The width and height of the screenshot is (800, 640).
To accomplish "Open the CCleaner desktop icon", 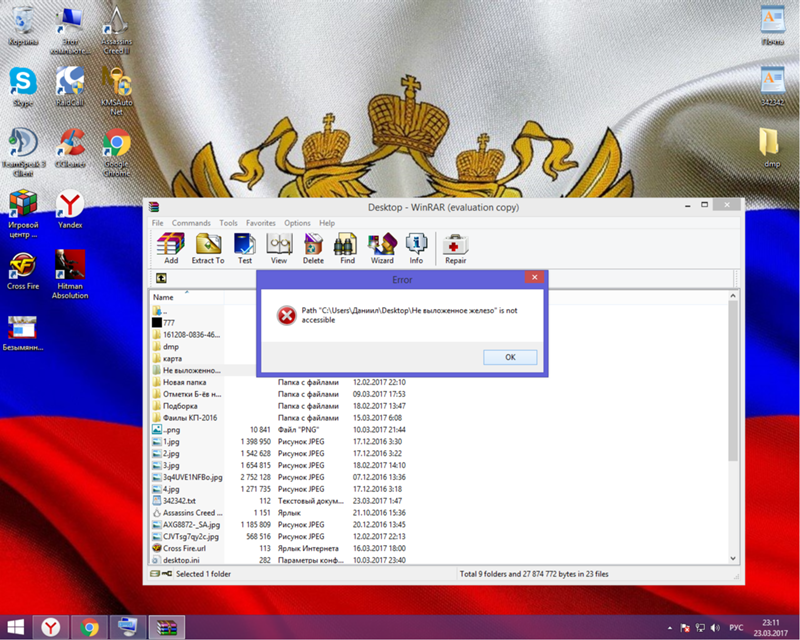I will tap(70, 148).
